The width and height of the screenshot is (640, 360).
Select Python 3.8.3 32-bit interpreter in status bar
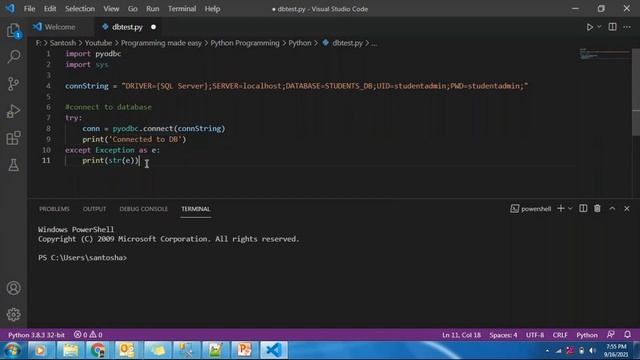click(36, 335)
